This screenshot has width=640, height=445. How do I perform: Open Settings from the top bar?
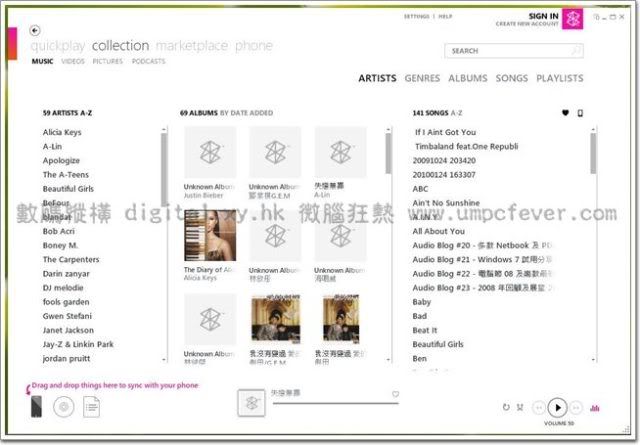(416, 16)
